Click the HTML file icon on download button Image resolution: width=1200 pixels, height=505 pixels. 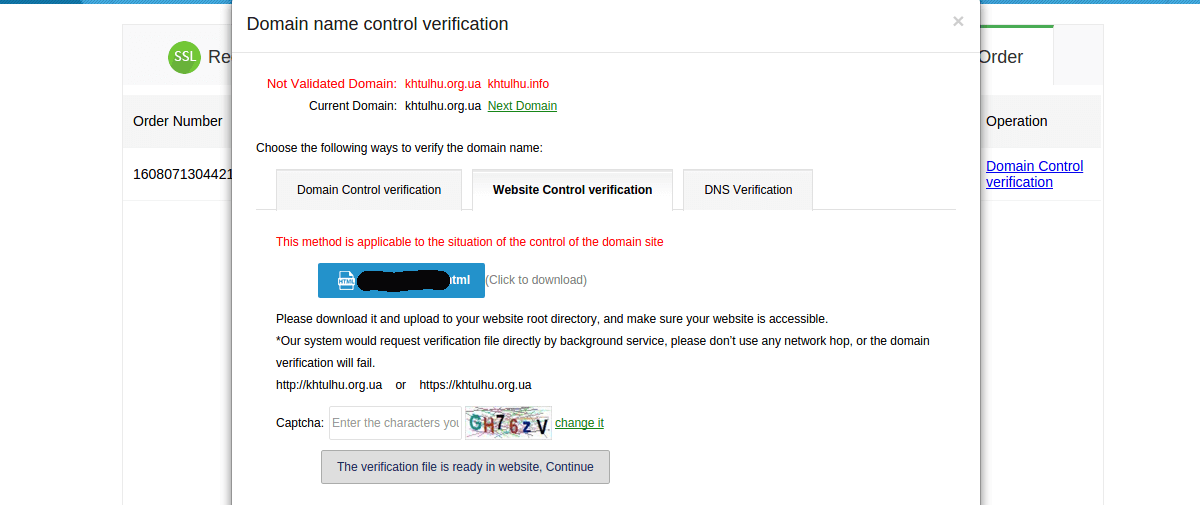click(347, 281)
